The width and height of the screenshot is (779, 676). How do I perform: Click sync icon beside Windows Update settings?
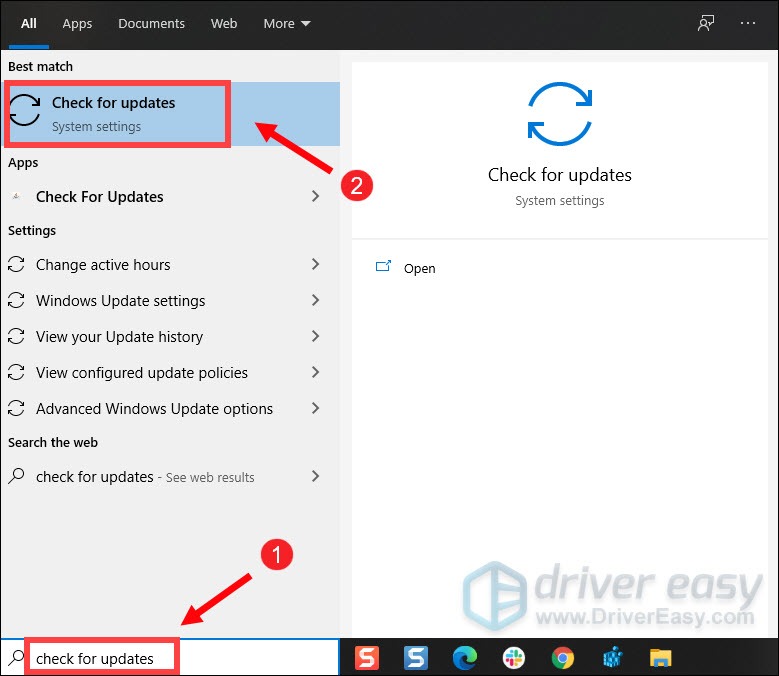pos(16,300)
